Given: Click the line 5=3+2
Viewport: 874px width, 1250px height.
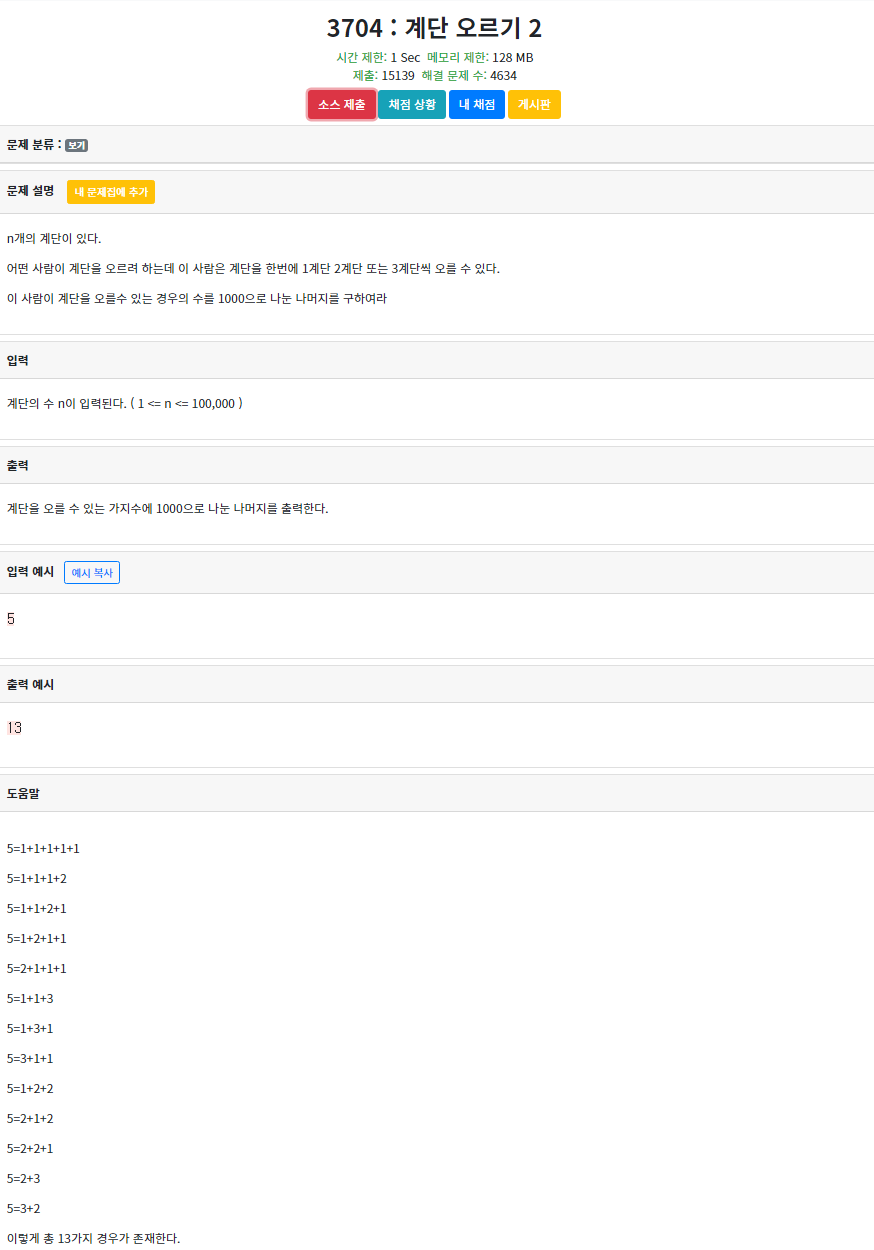Looking at the screenshot, I should click(x=24, y=1208).
